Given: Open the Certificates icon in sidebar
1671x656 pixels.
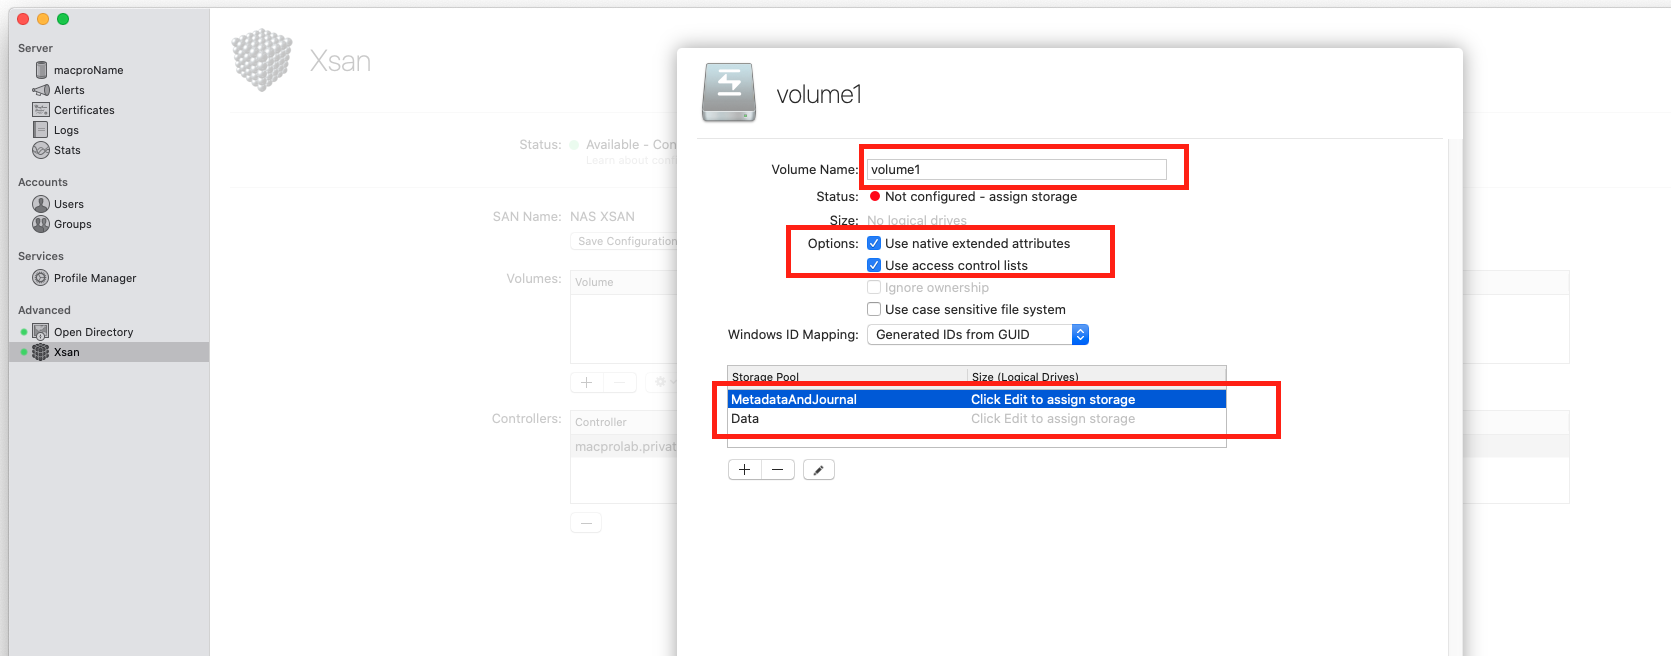Looking at the screenshot, I should (41, 110).
